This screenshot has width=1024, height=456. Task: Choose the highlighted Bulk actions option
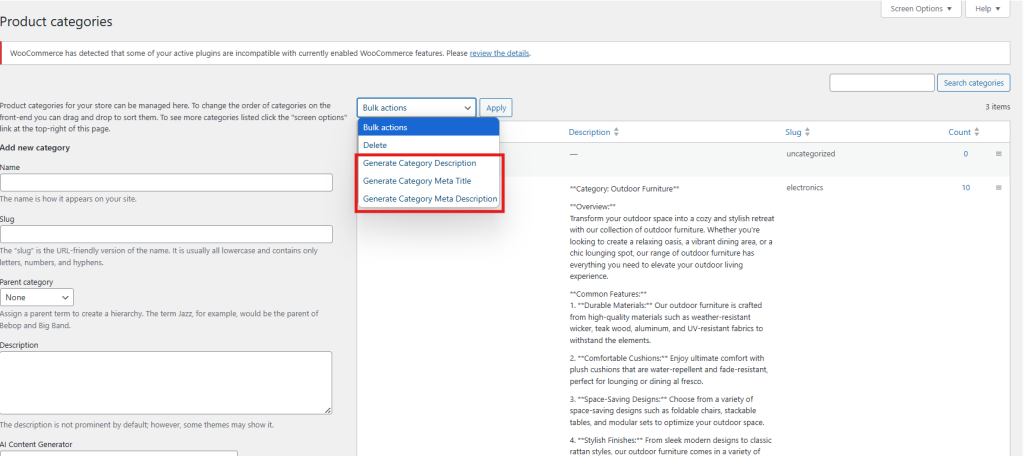[428, 127]
